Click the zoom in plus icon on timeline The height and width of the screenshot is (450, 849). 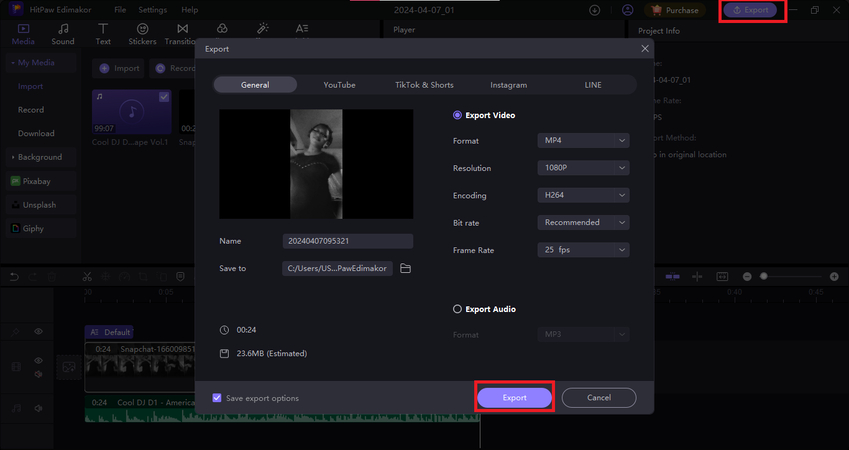click(x=834, y=277)
